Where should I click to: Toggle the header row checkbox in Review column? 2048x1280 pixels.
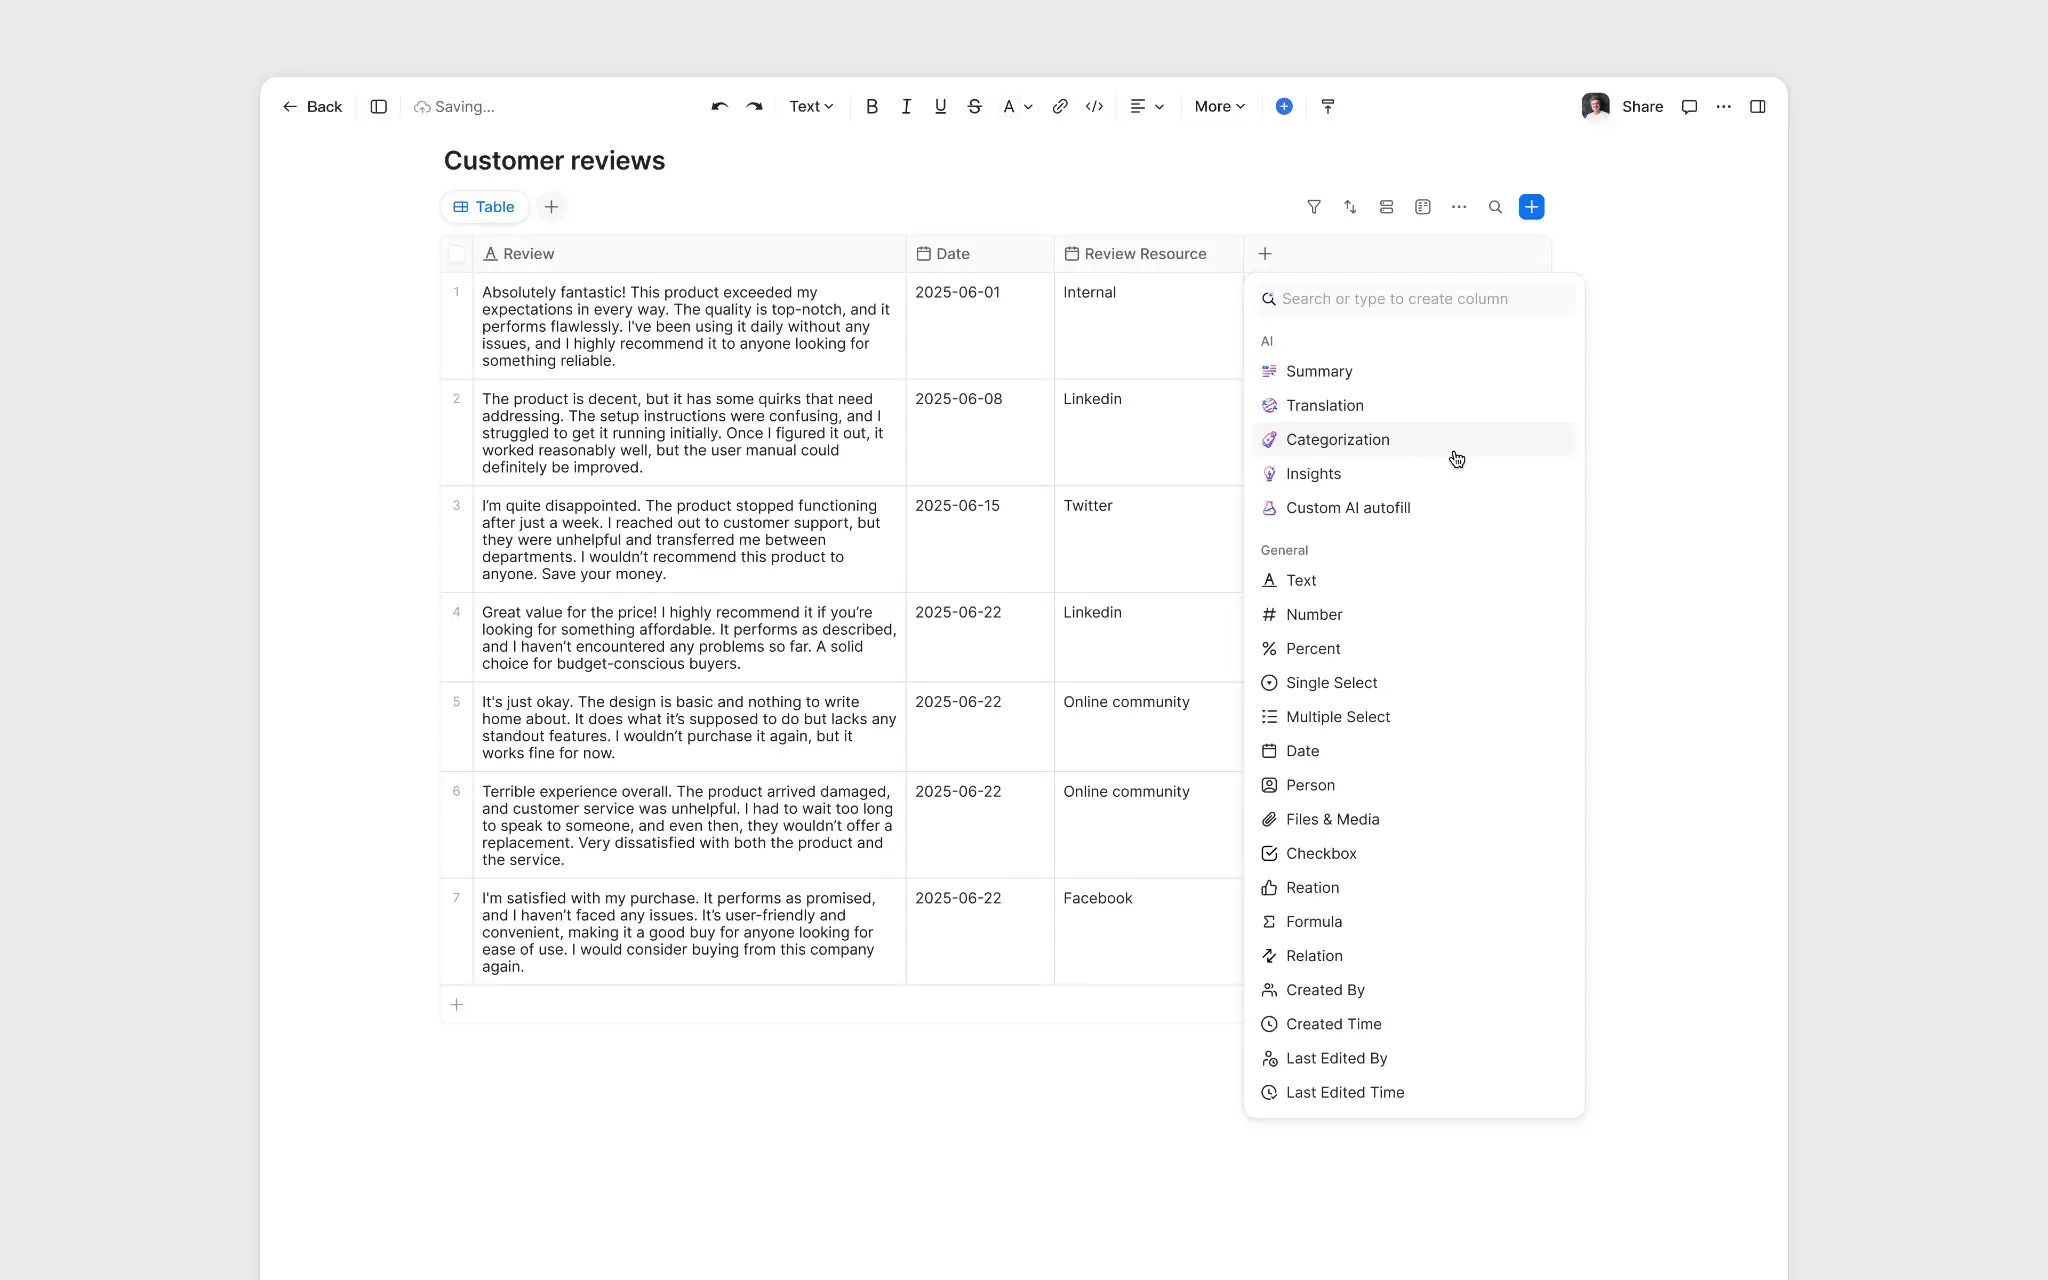click(x=456, y=253)
